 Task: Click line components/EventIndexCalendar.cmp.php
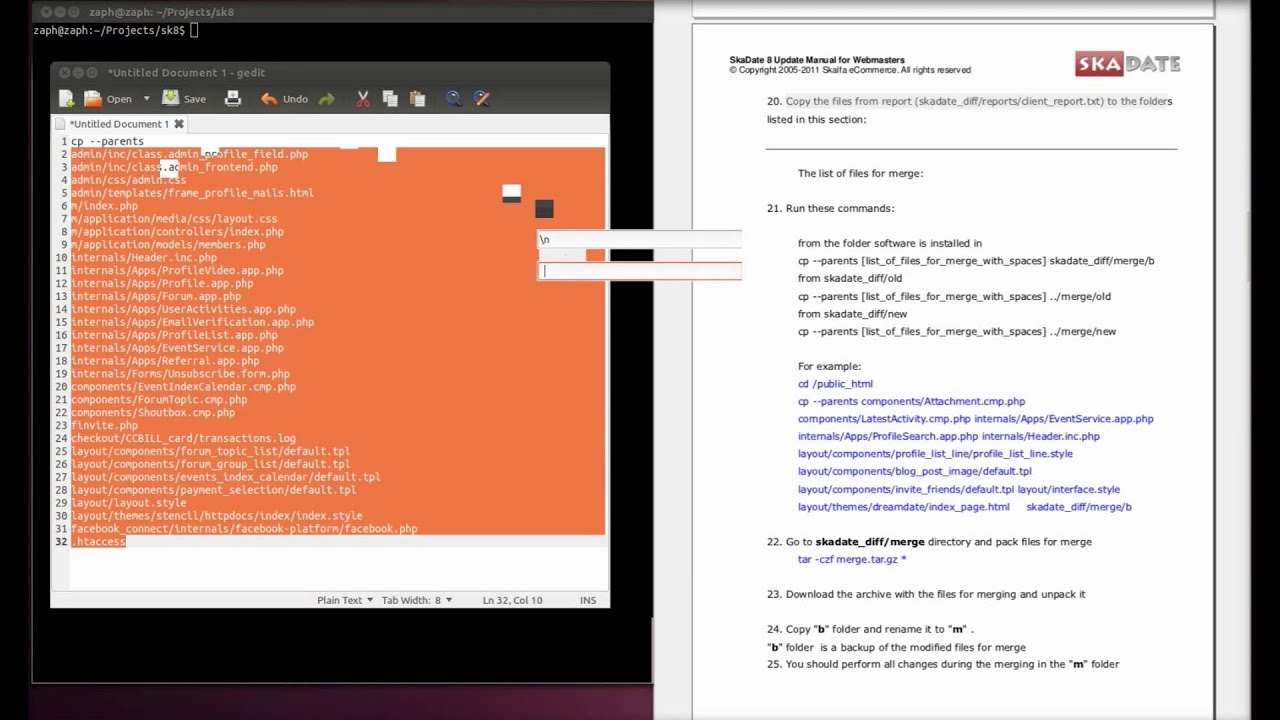pyautogui.click(x=183, y=387)
